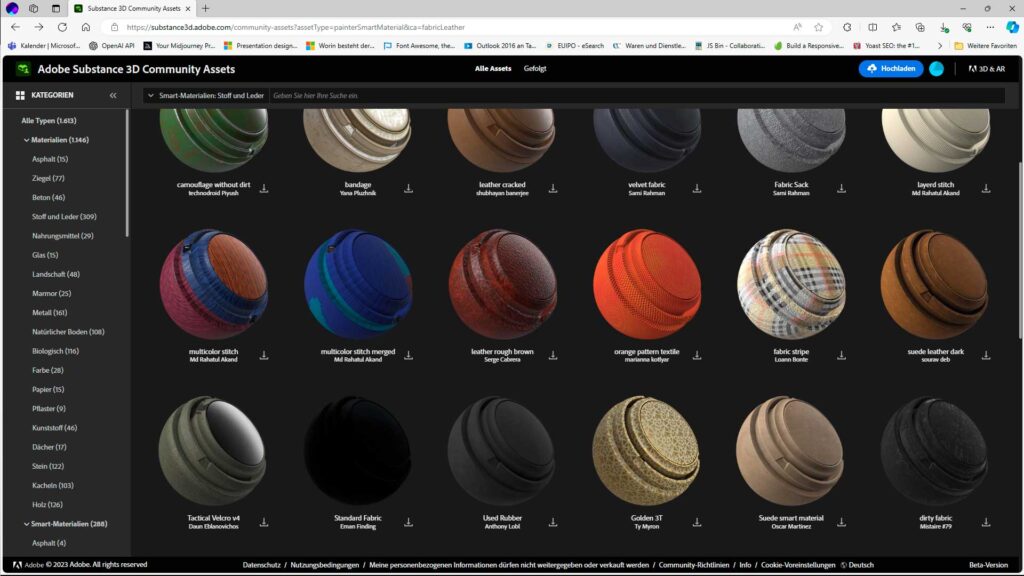Image resolution: width=1024 pixels, height=576 pixels.
Task: Download the Used Rubber material
Action: (x=552, y=522)
